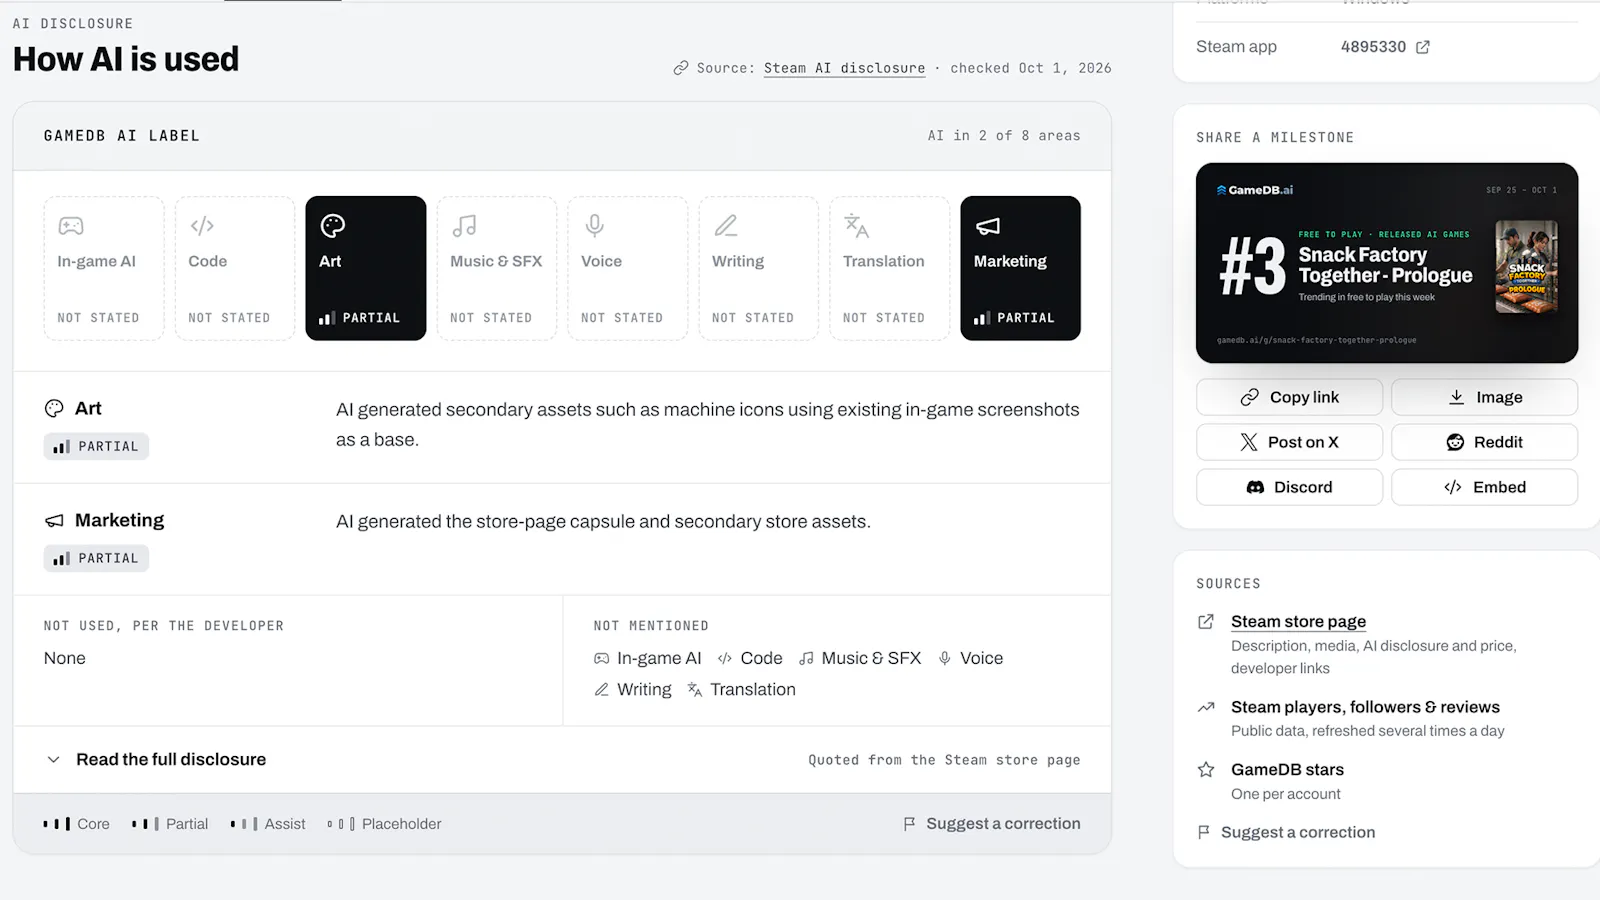Open the Steam store page source link

(1298, 622)
